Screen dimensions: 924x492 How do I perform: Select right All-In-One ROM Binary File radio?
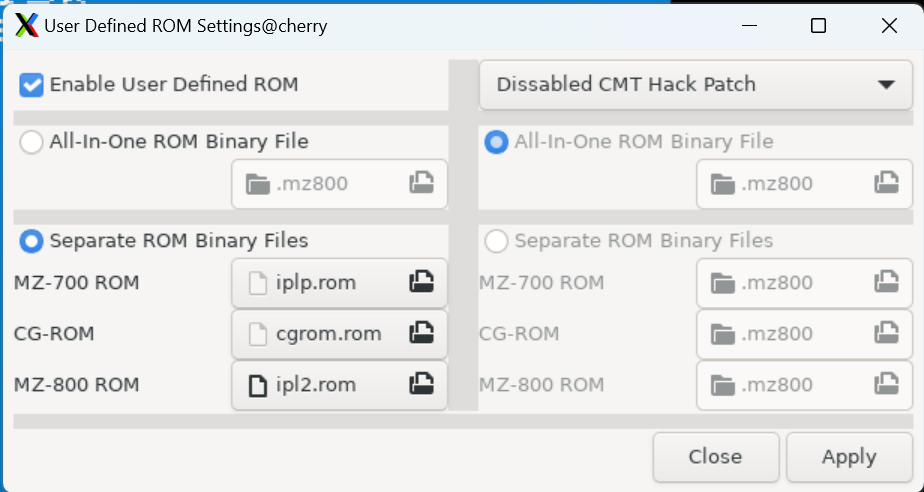click(x=496, y=142)
